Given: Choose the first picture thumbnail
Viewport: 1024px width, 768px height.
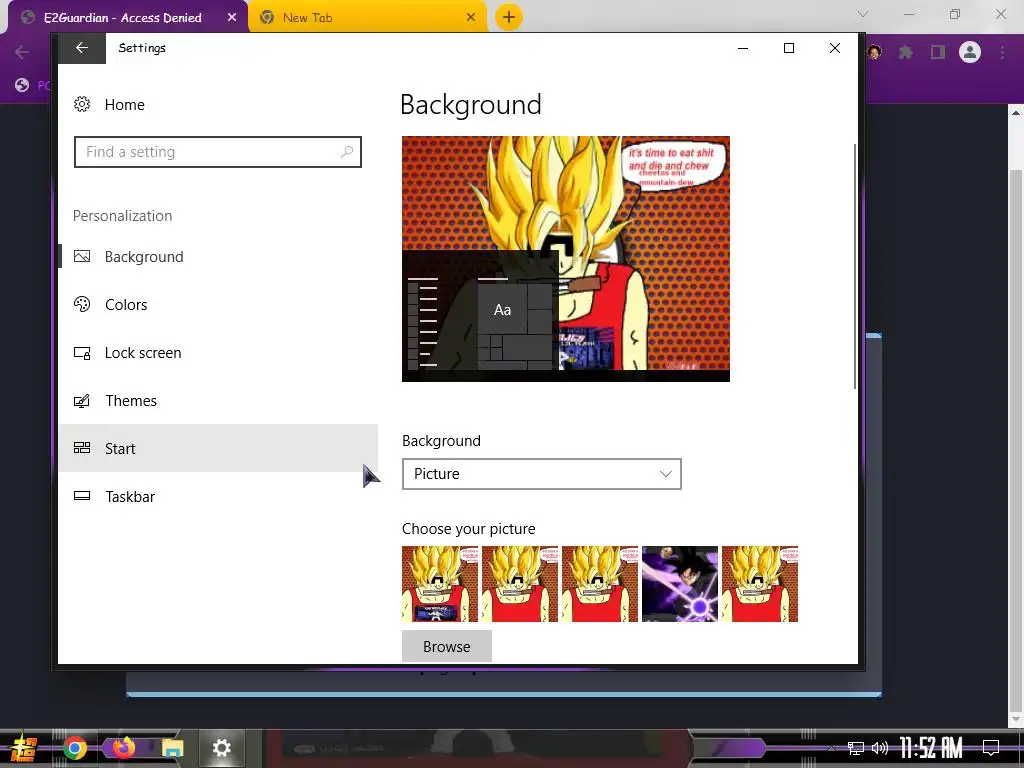Looking at the screenshot, I should 440,584.
